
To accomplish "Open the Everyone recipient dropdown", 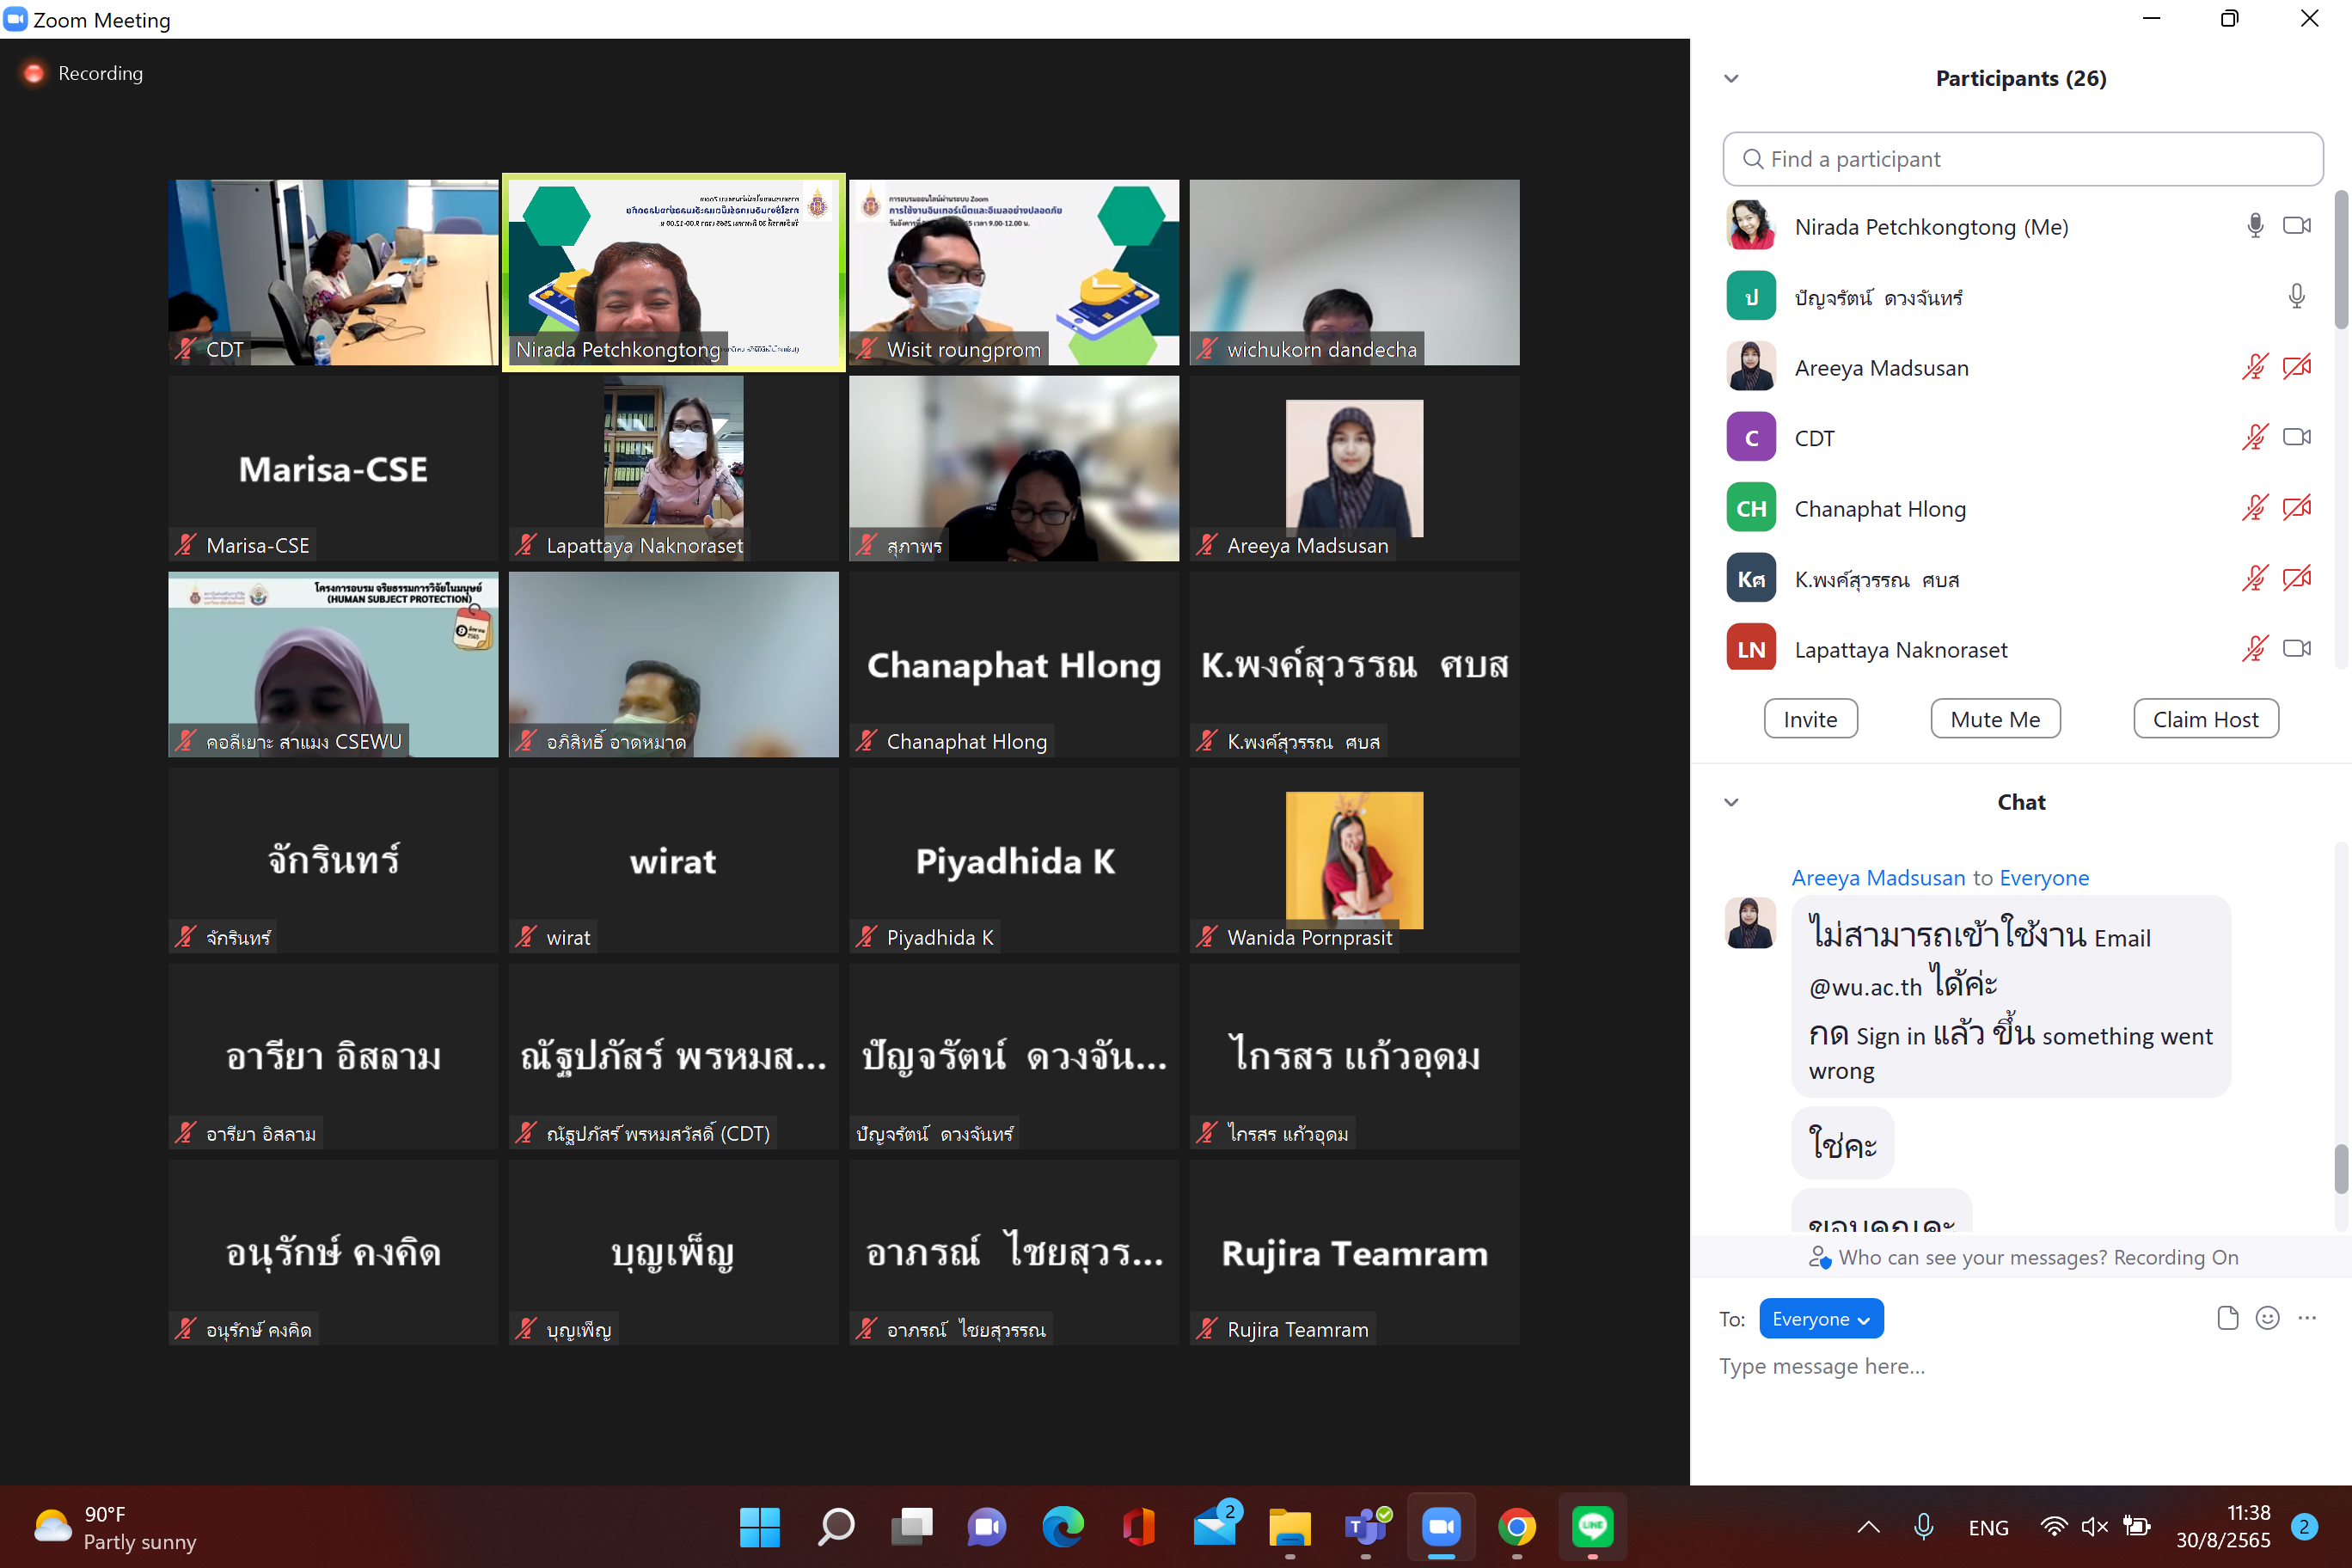I will coord(1820,1318).
